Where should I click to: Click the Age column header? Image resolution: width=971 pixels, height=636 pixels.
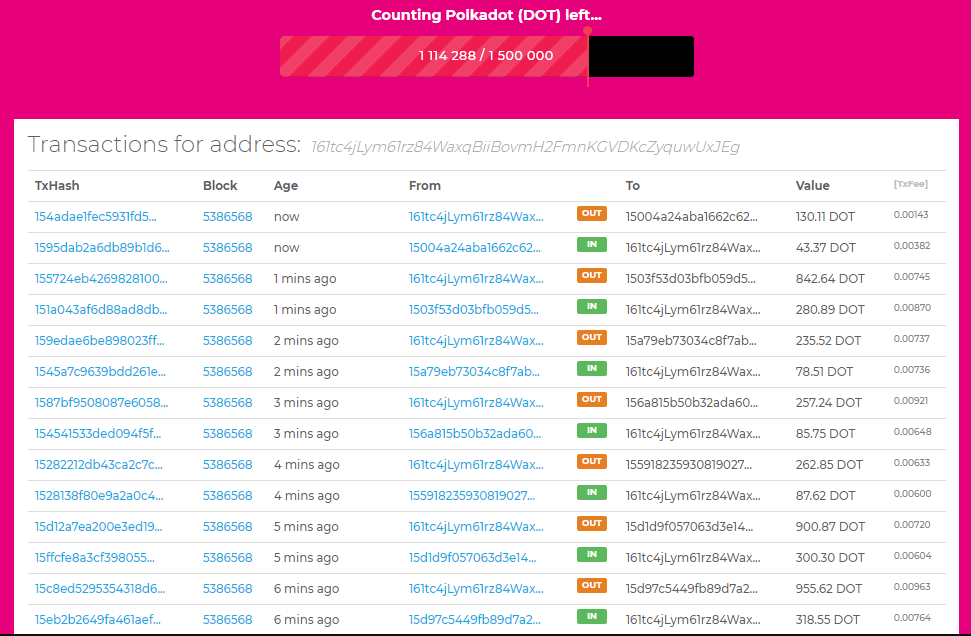pyautogui.click(x=286, y=186)
